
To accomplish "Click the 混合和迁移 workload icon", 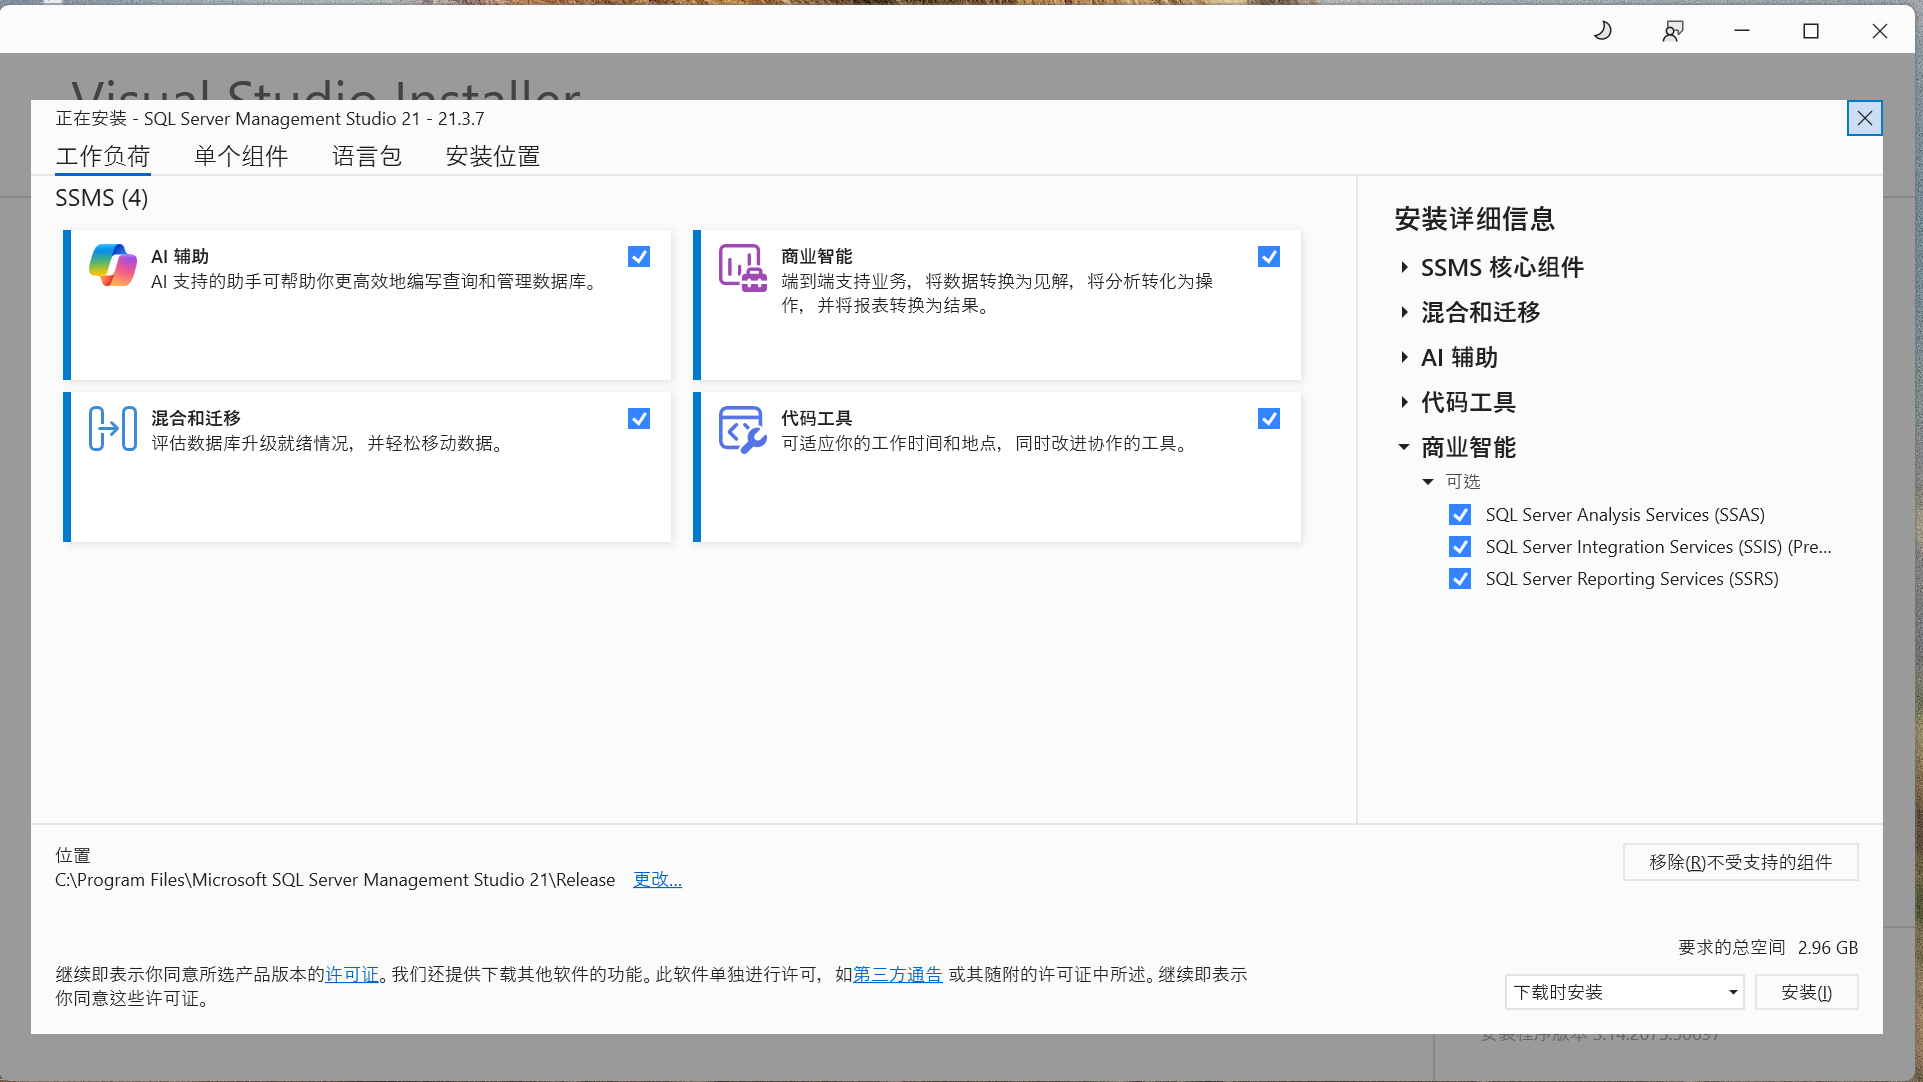I will pos(112,427).
